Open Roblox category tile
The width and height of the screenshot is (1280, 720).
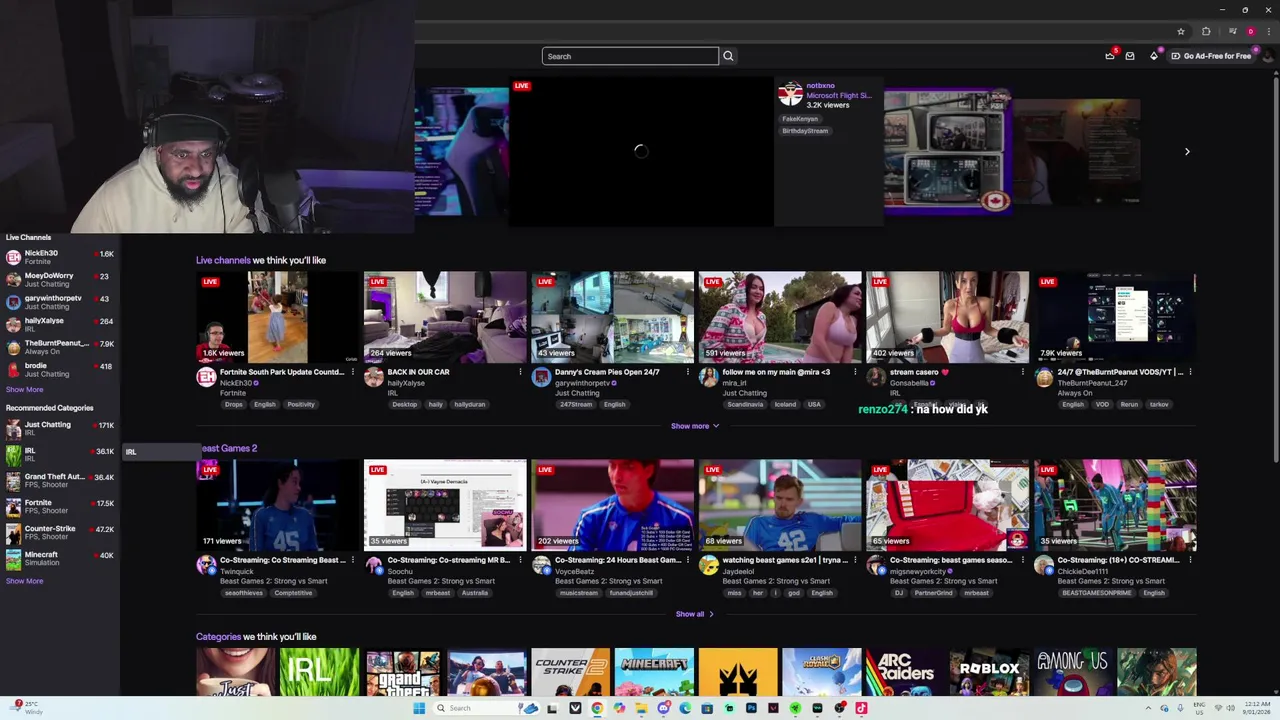point(989,672)
